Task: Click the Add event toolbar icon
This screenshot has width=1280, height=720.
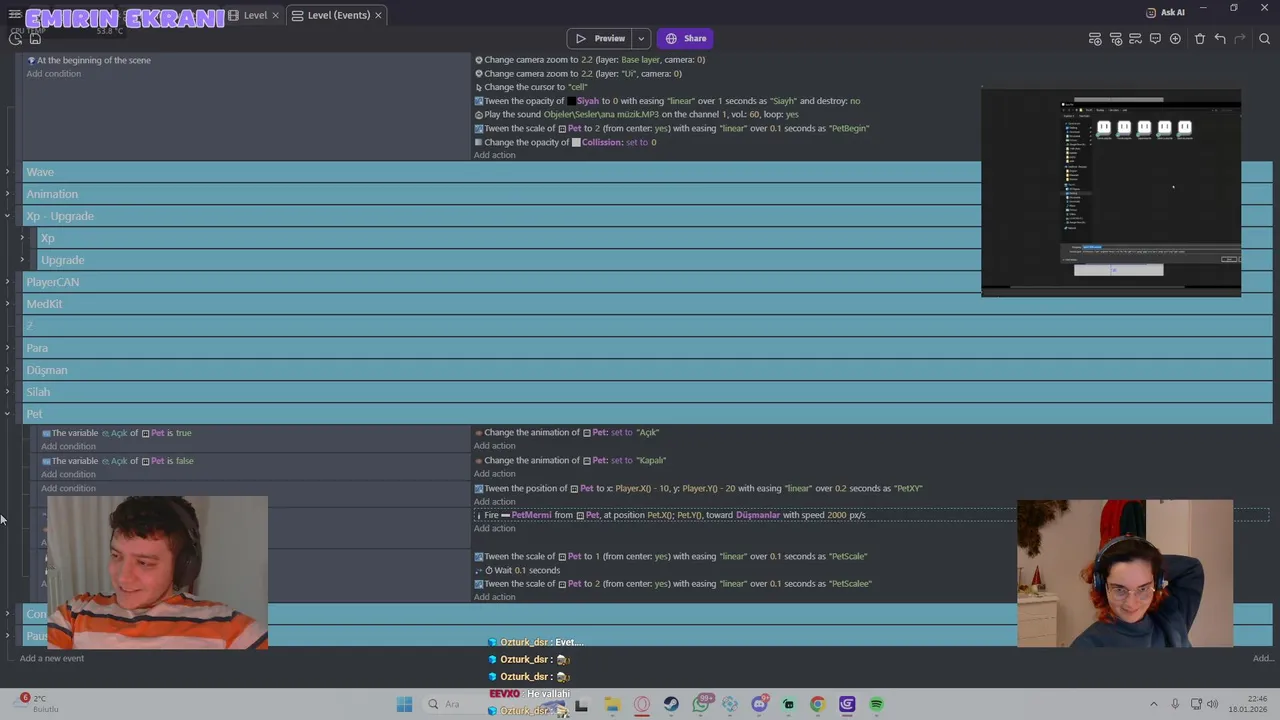Action: pyautogui.click(x=1095, y=39)
